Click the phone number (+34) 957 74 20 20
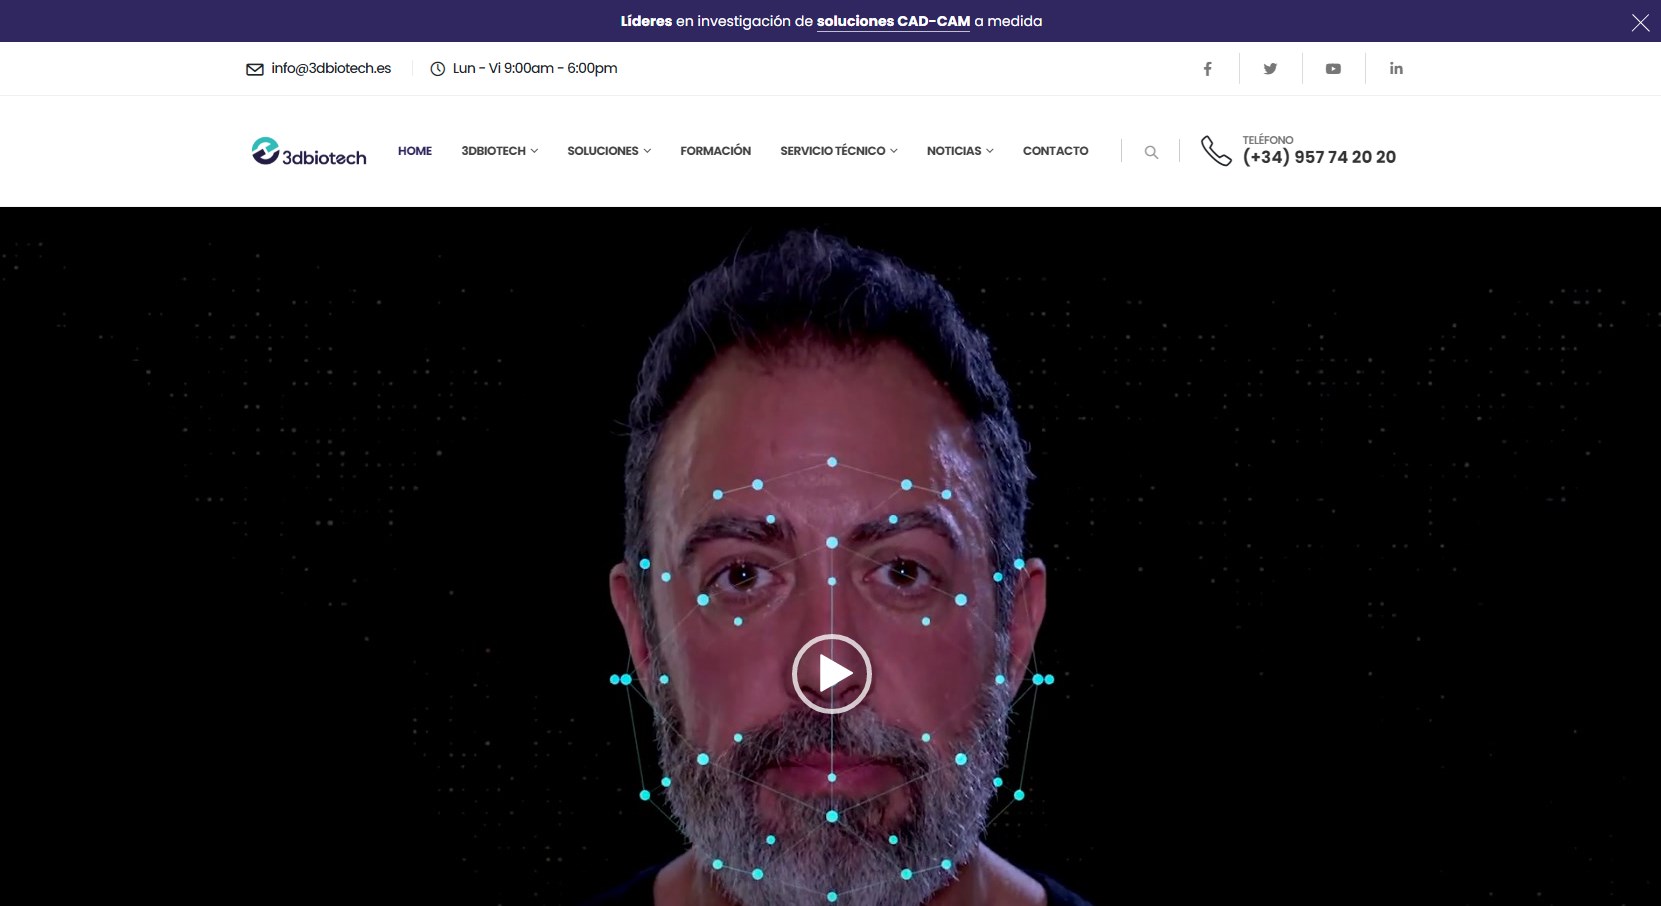The height and width of the screenshot is (906, 1661). [1319, 157]
